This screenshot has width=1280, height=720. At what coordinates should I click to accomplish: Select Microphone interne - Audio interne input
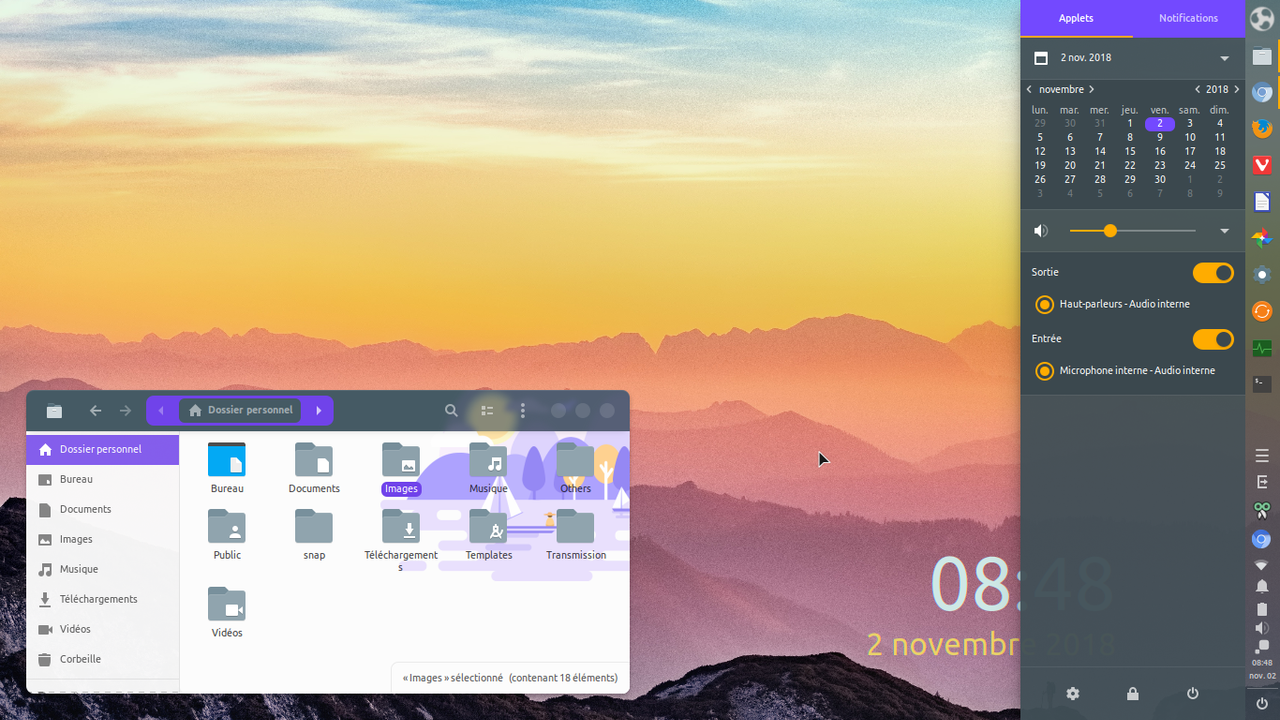point(1125,371)
